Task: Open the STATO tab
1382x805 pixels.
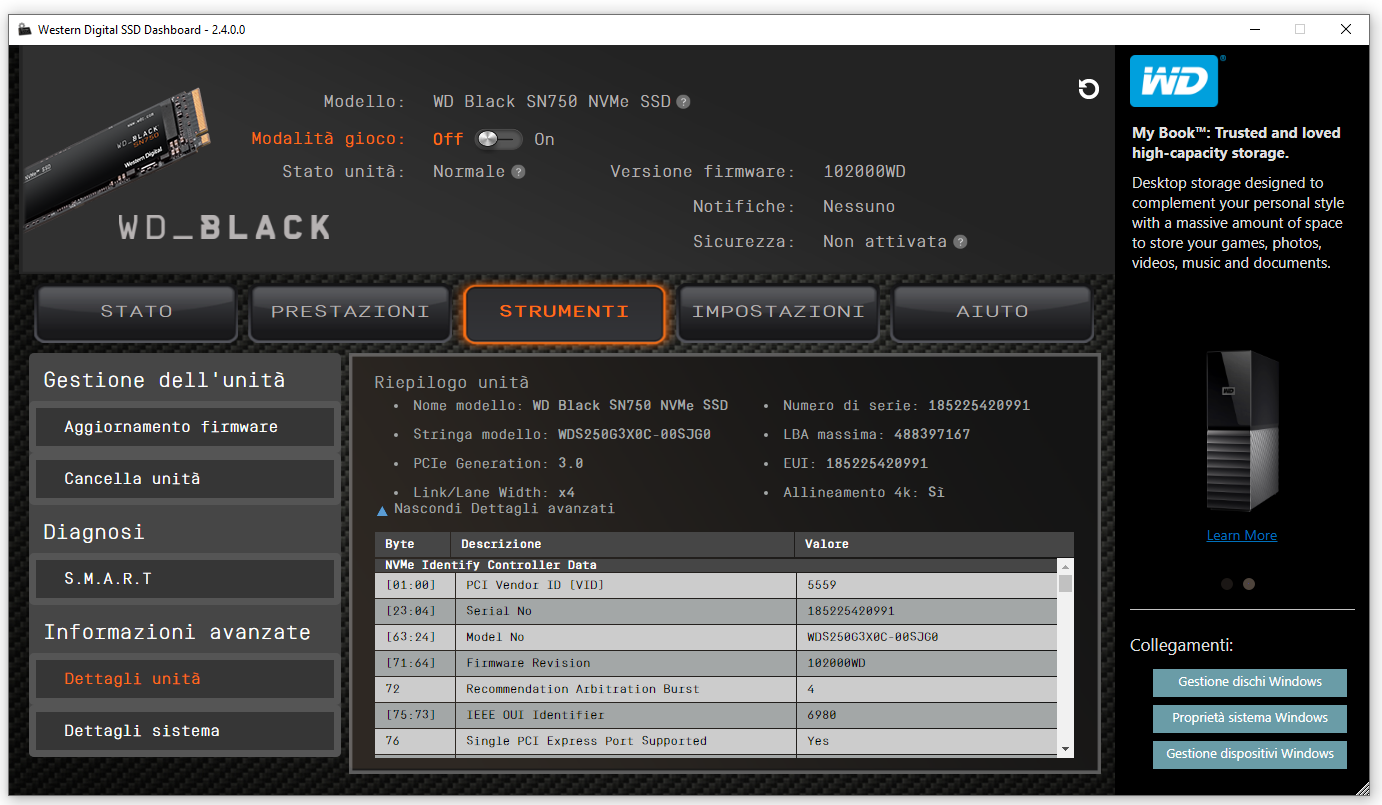Action: tap(137, 312)
